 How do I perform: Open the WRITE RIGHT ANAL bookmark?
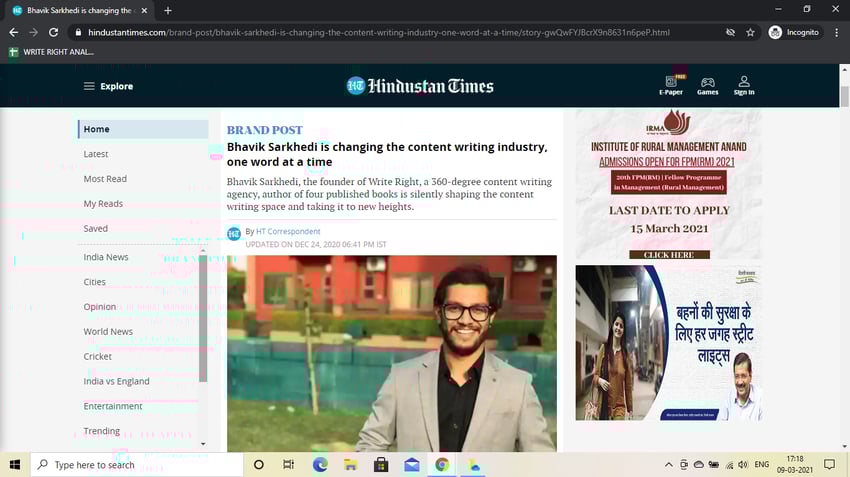pos(52,52)
